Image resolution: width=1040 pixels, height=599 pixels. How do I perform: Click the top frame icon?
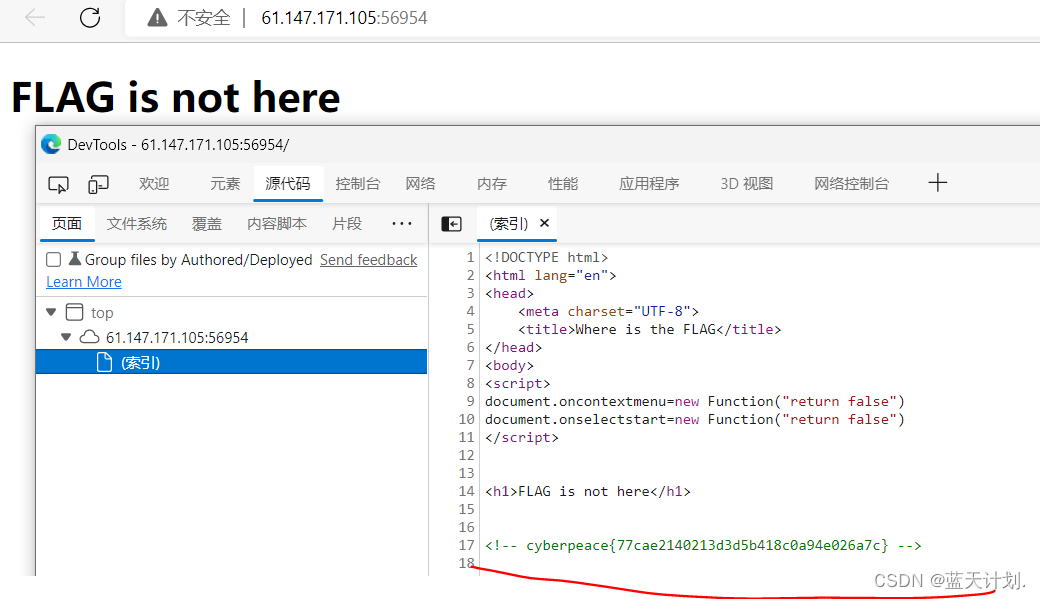(x=75, y=312)
